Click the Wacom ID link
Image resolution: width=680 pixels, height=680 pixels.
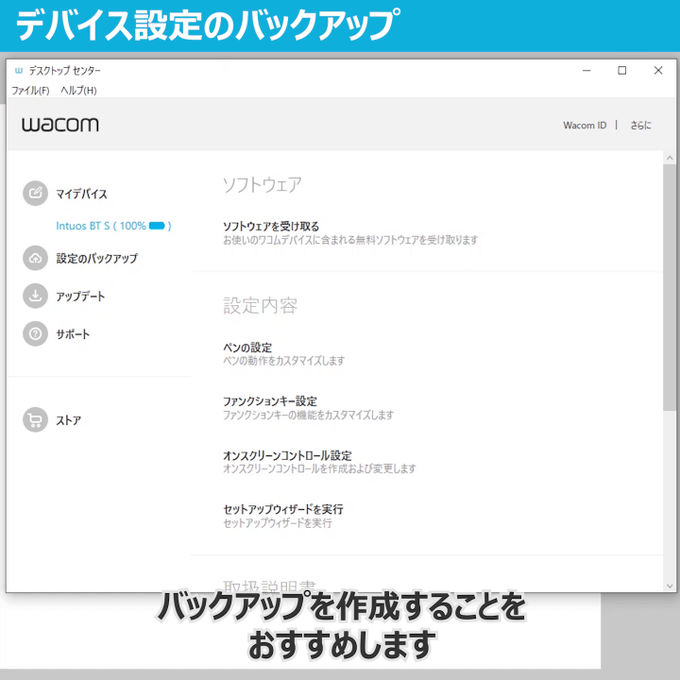pyautogui.click(x=585, y=125)
